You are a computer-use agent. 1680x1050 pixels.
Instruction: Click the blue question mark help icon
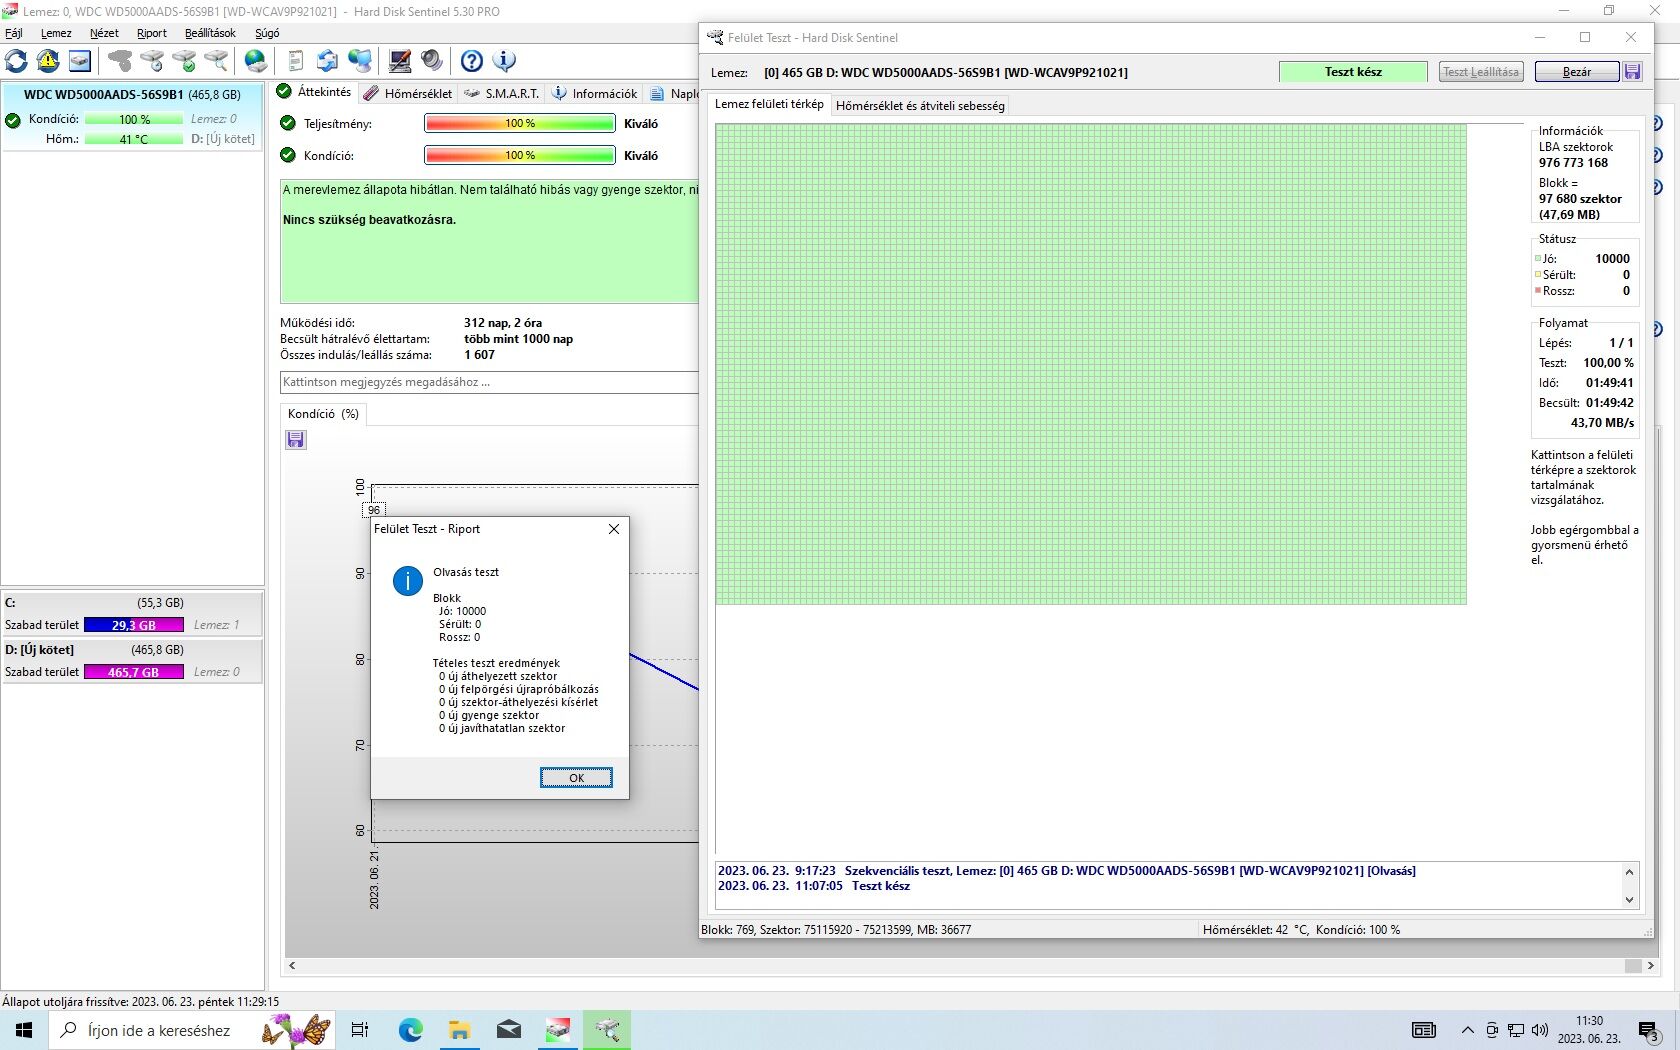coord(472,61)
